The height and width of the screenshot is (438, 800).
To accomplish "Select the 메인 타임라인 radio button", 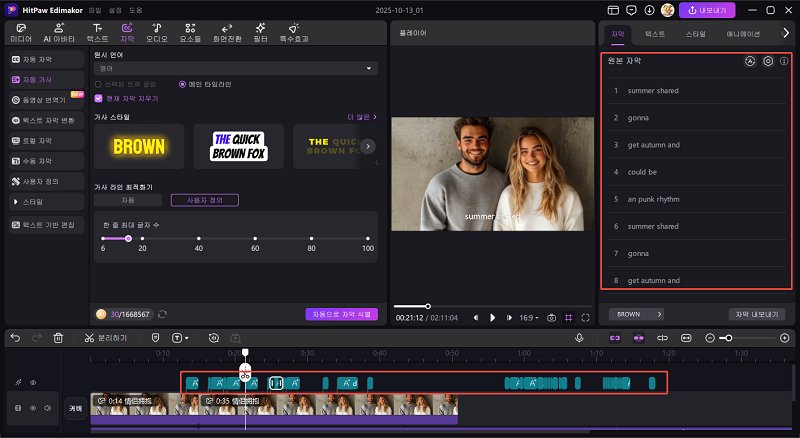I will tap(181, 84).
